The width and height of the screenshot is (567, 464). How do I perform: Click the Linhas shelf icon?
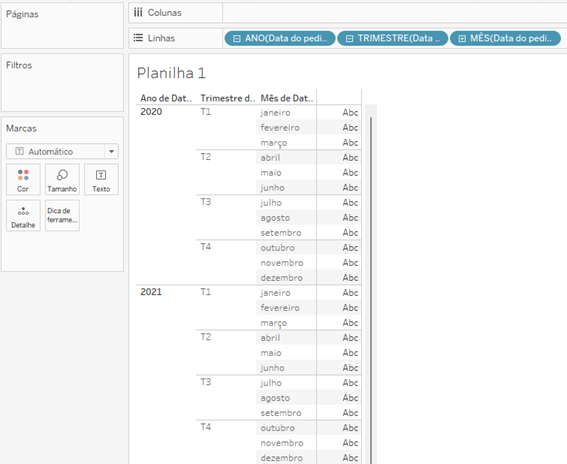click(138, 38)
